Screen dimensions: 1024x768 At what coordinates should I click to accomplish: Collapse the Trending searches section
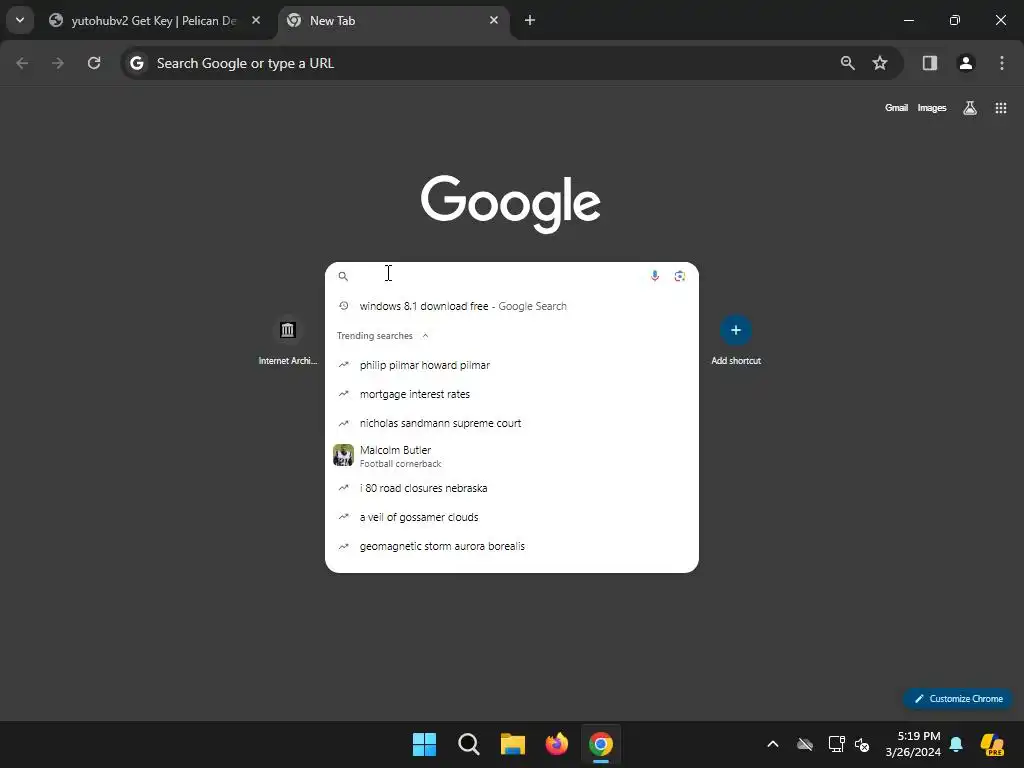(x=425, y=336)
